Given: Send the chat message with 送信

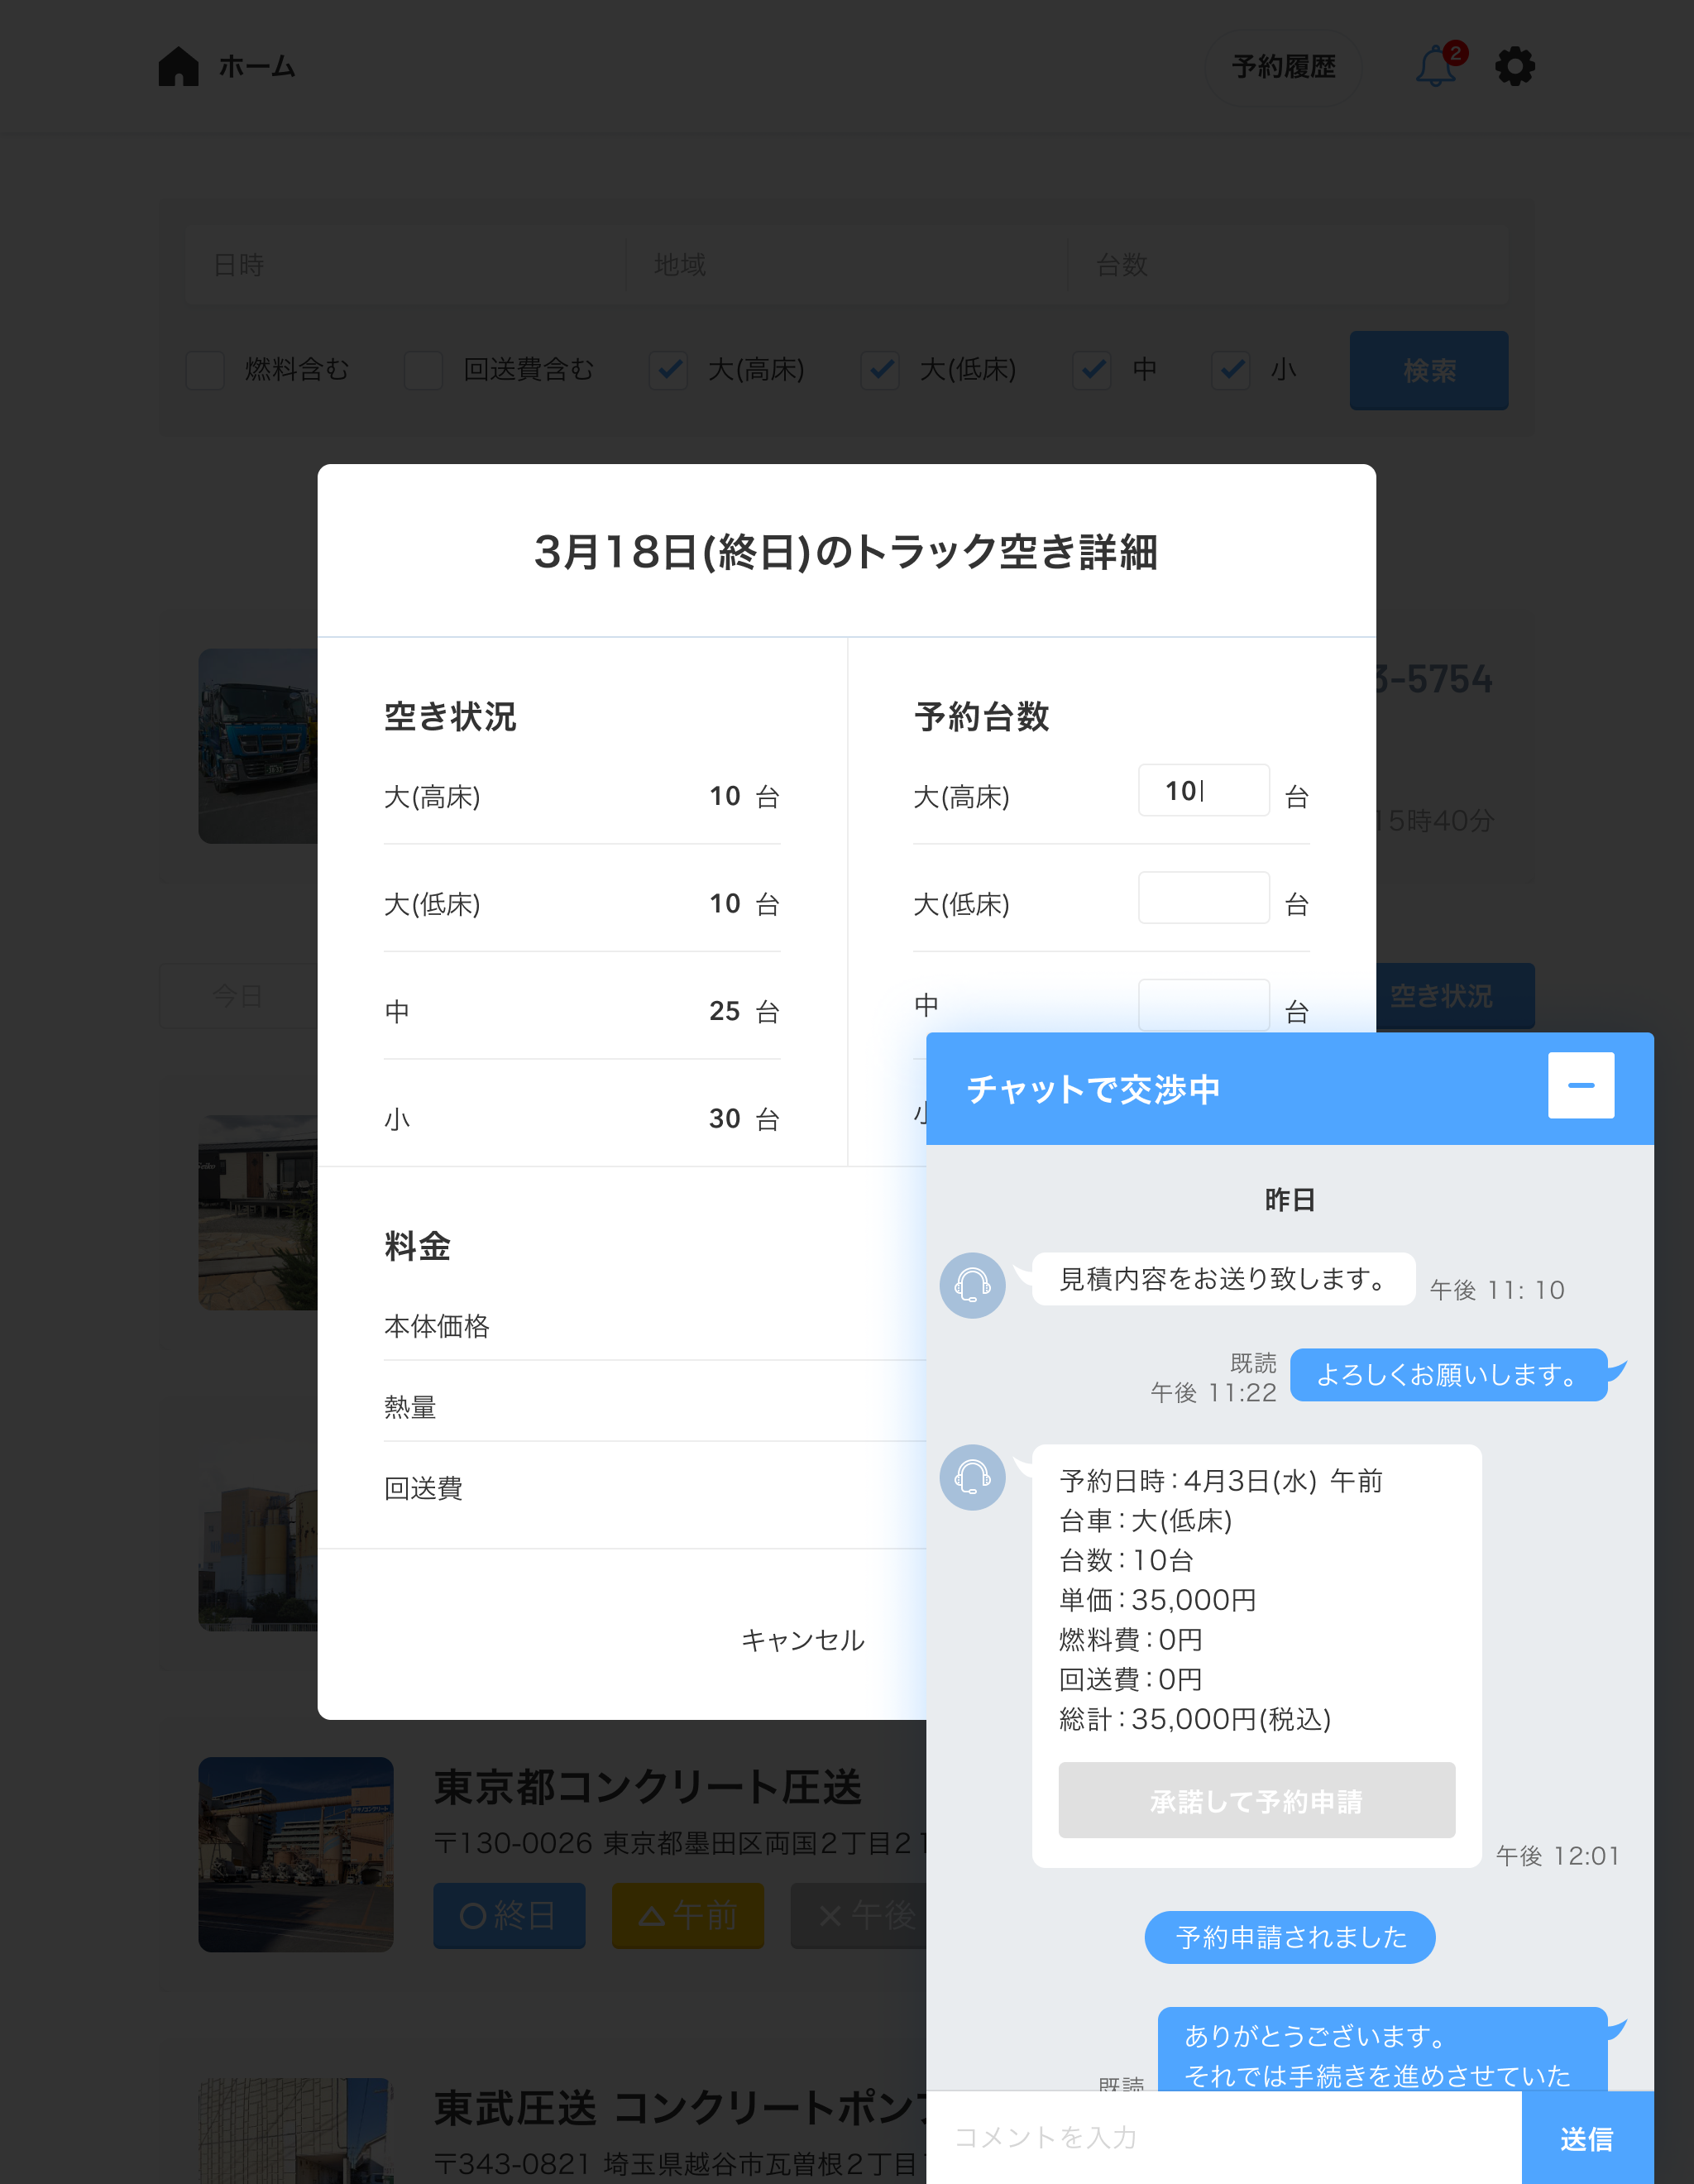Looking at the screenshot, I should pyautogui.click(x=1587, y=2138).
